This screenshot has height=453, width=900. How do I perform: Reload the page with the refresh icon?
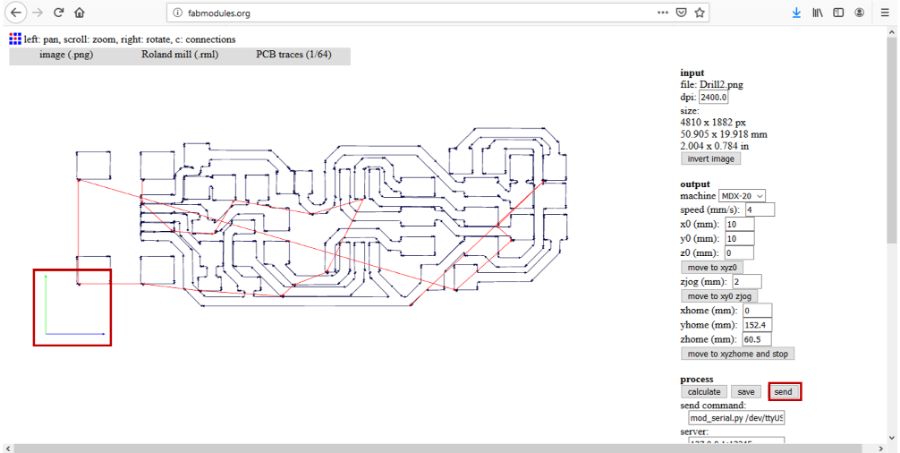pyautogui.click(x=59, y=13)
